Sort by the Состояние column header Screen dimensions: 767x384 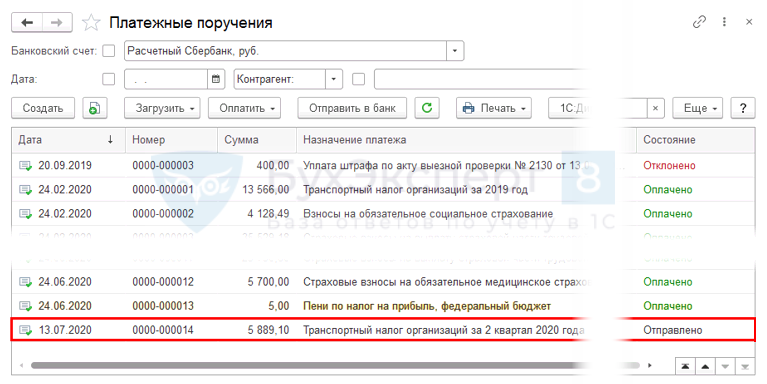click(x=696, y=140)
